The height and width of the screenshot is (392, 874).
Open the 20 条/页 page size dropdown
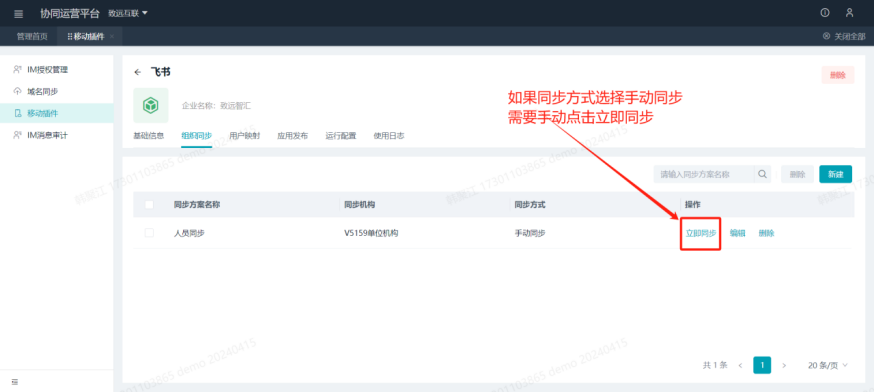click(x=828, y=365)
